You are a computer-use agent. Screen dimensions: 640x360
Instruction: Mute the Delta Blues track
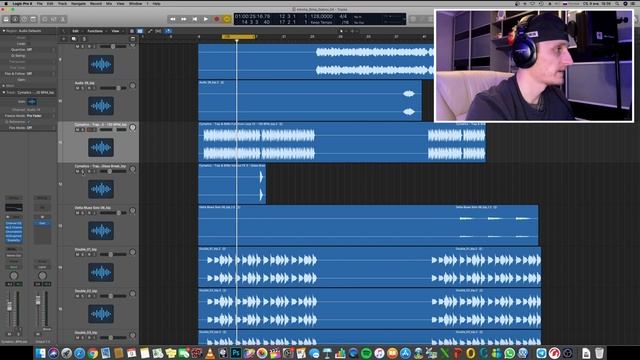coord(77,213)
